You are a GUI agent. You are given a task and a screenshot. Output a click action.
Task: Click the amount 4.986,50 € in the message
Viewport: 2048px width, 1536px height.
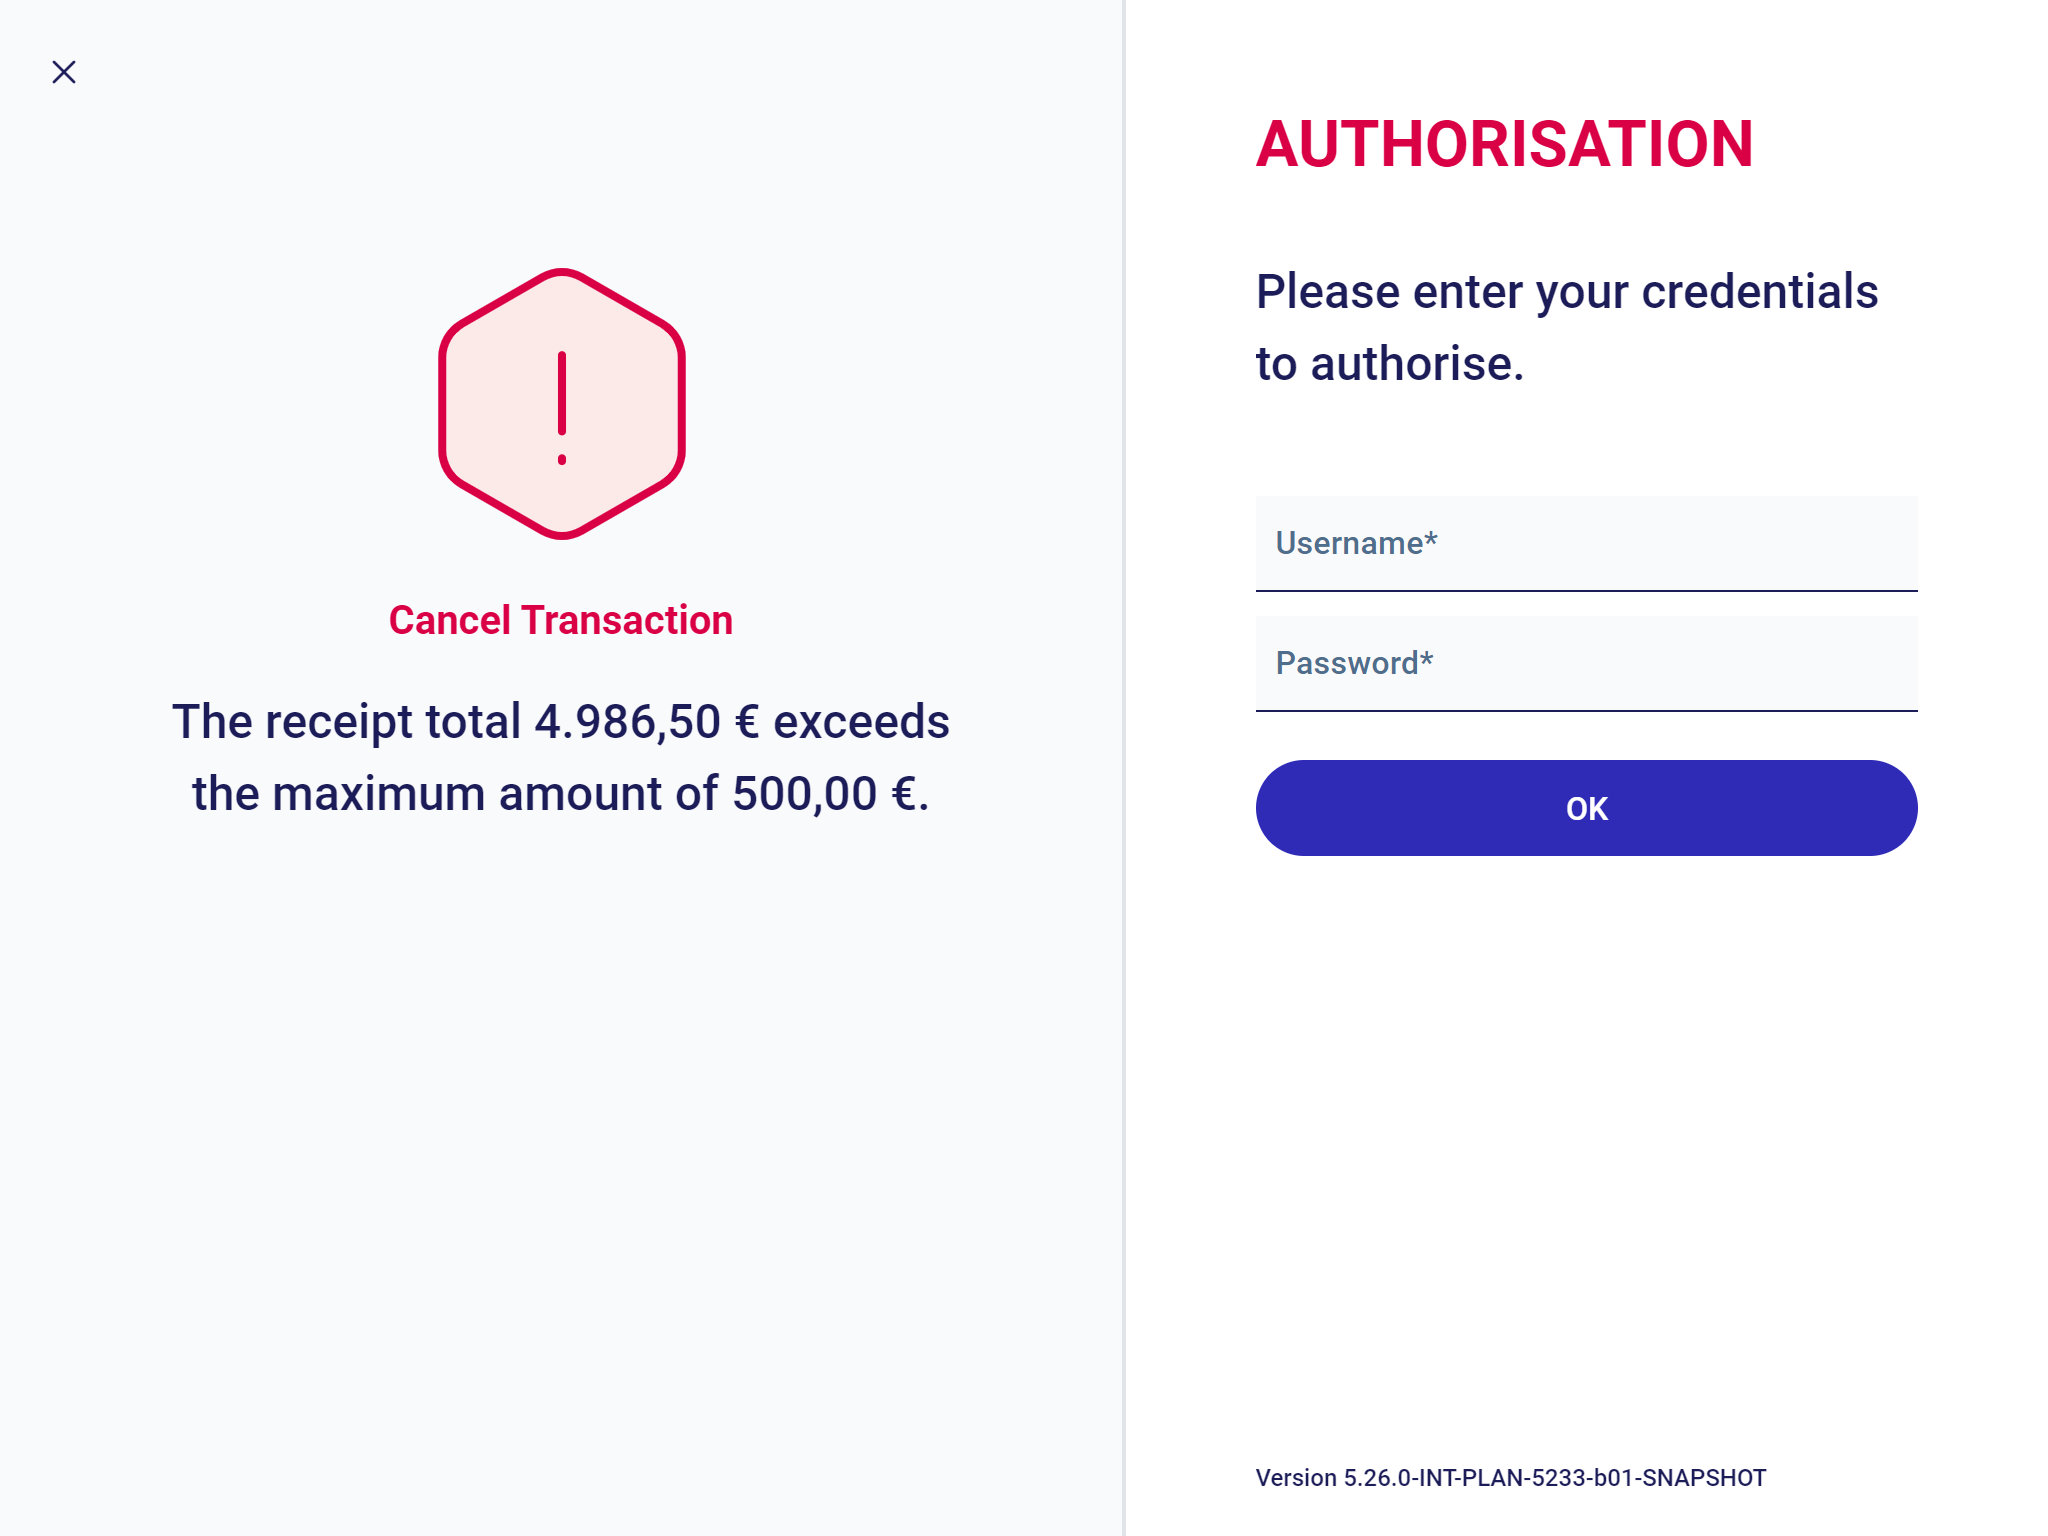644,721
